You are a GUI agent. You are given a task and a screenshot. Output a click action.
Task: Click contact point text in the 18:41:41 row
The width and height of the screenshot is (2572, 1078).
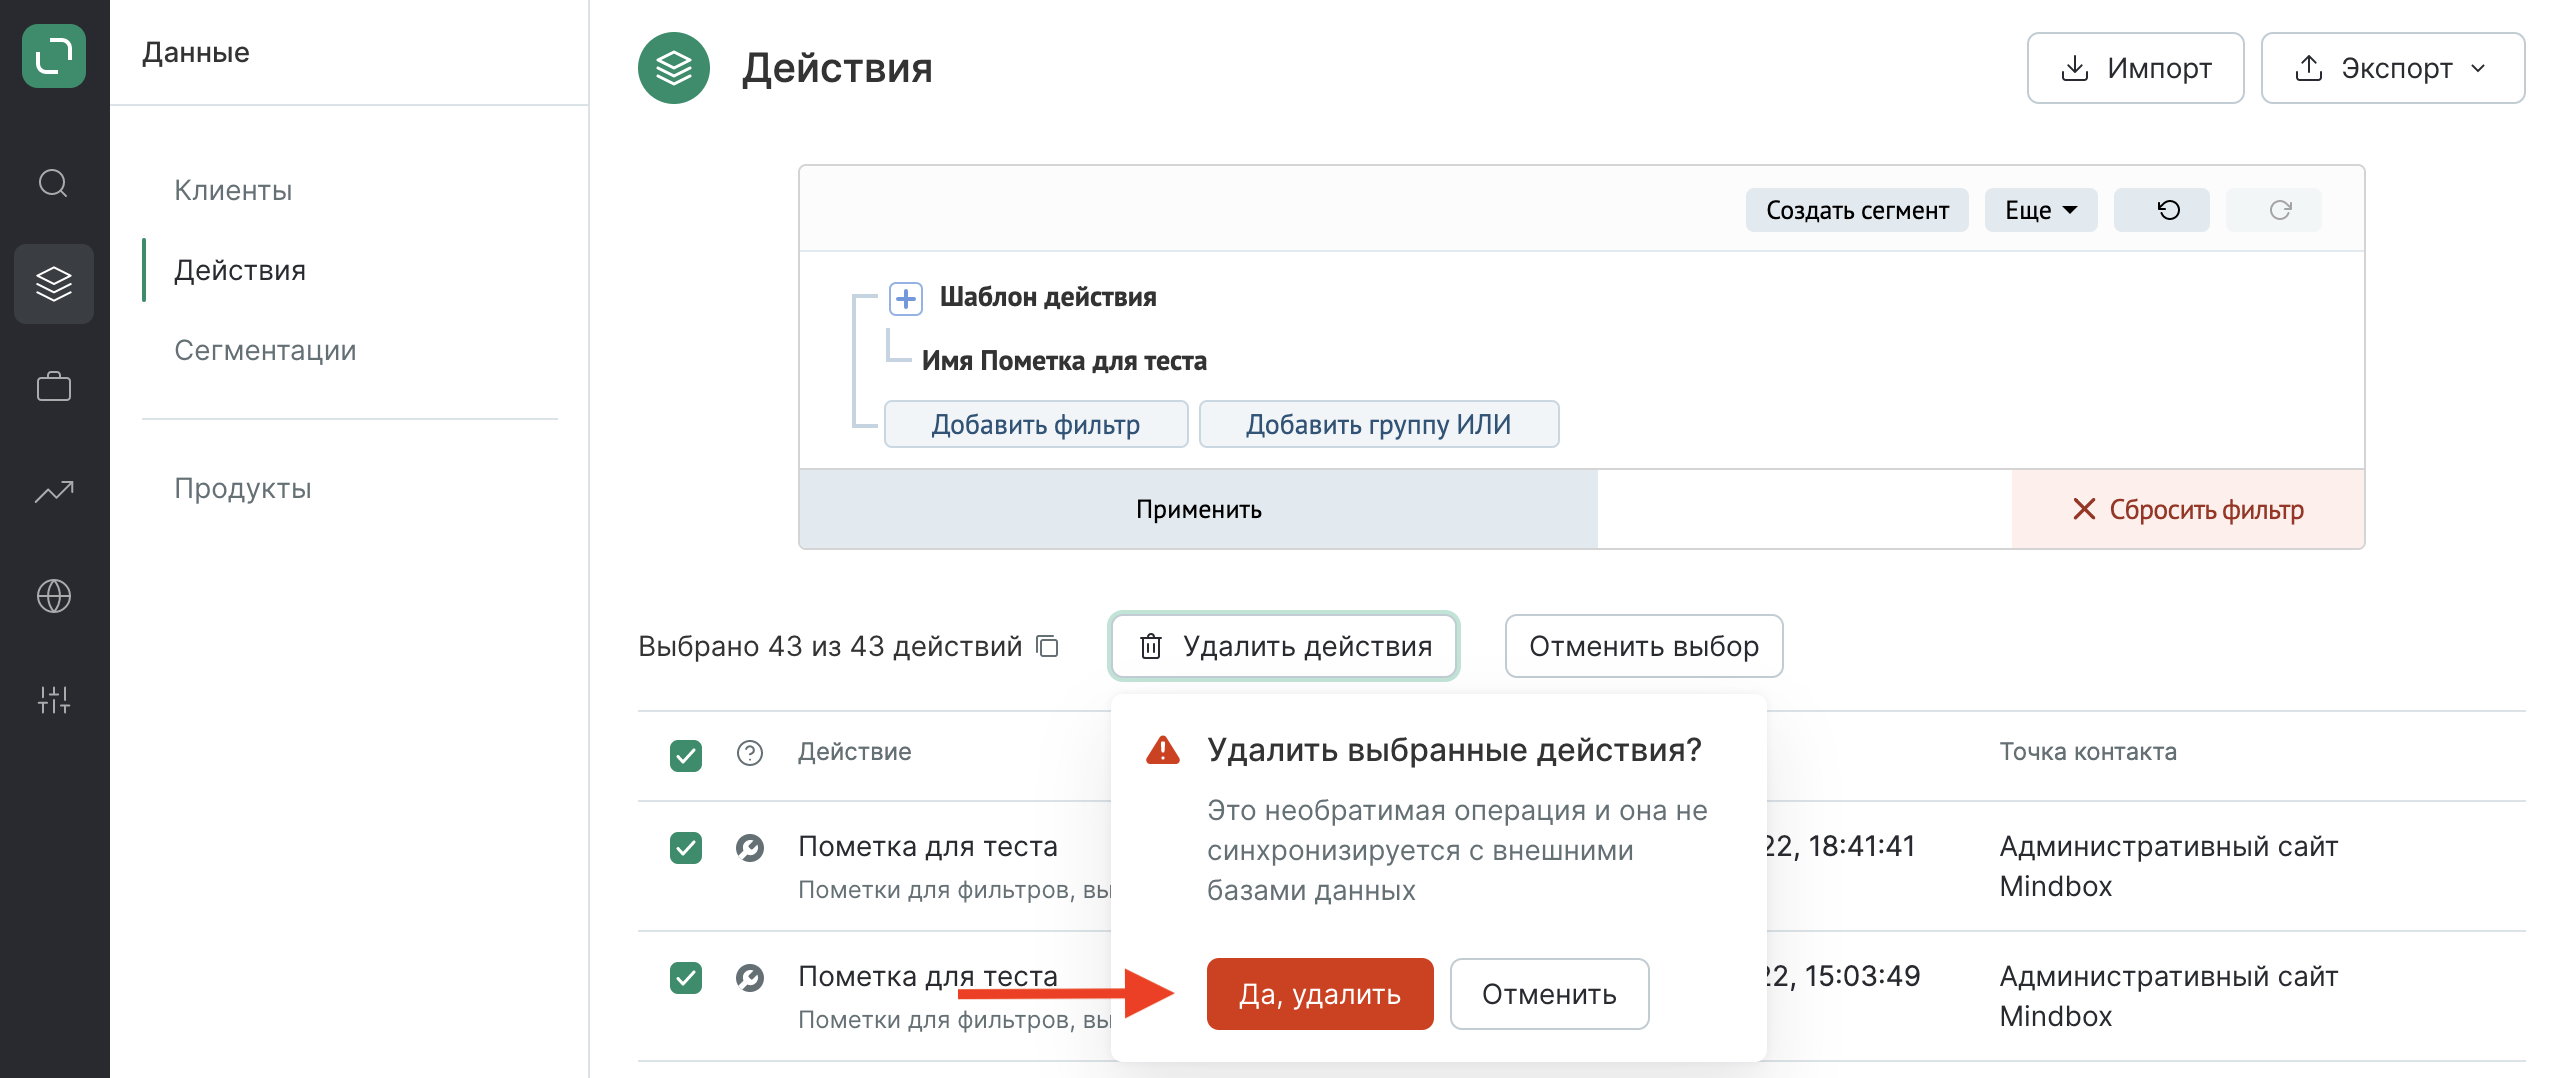click(x=2168, y=866)
